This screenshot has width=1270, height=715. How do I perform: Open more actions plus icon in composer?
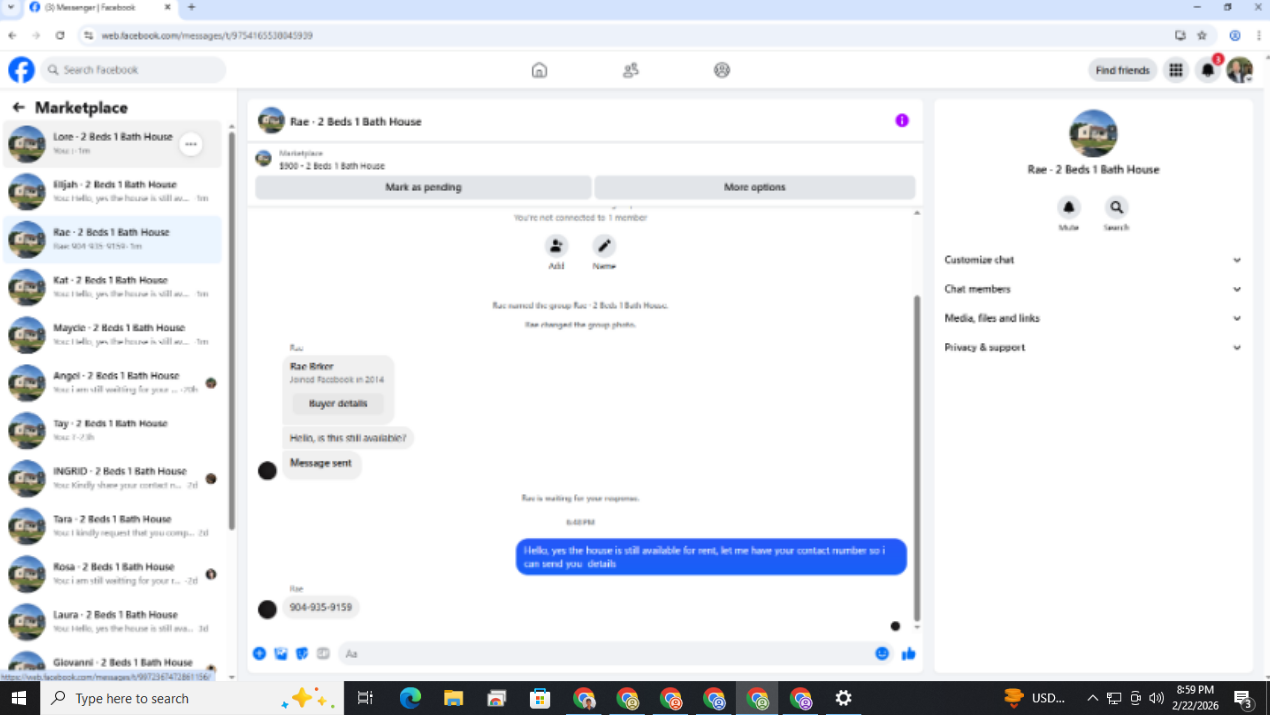coord(259,653)
